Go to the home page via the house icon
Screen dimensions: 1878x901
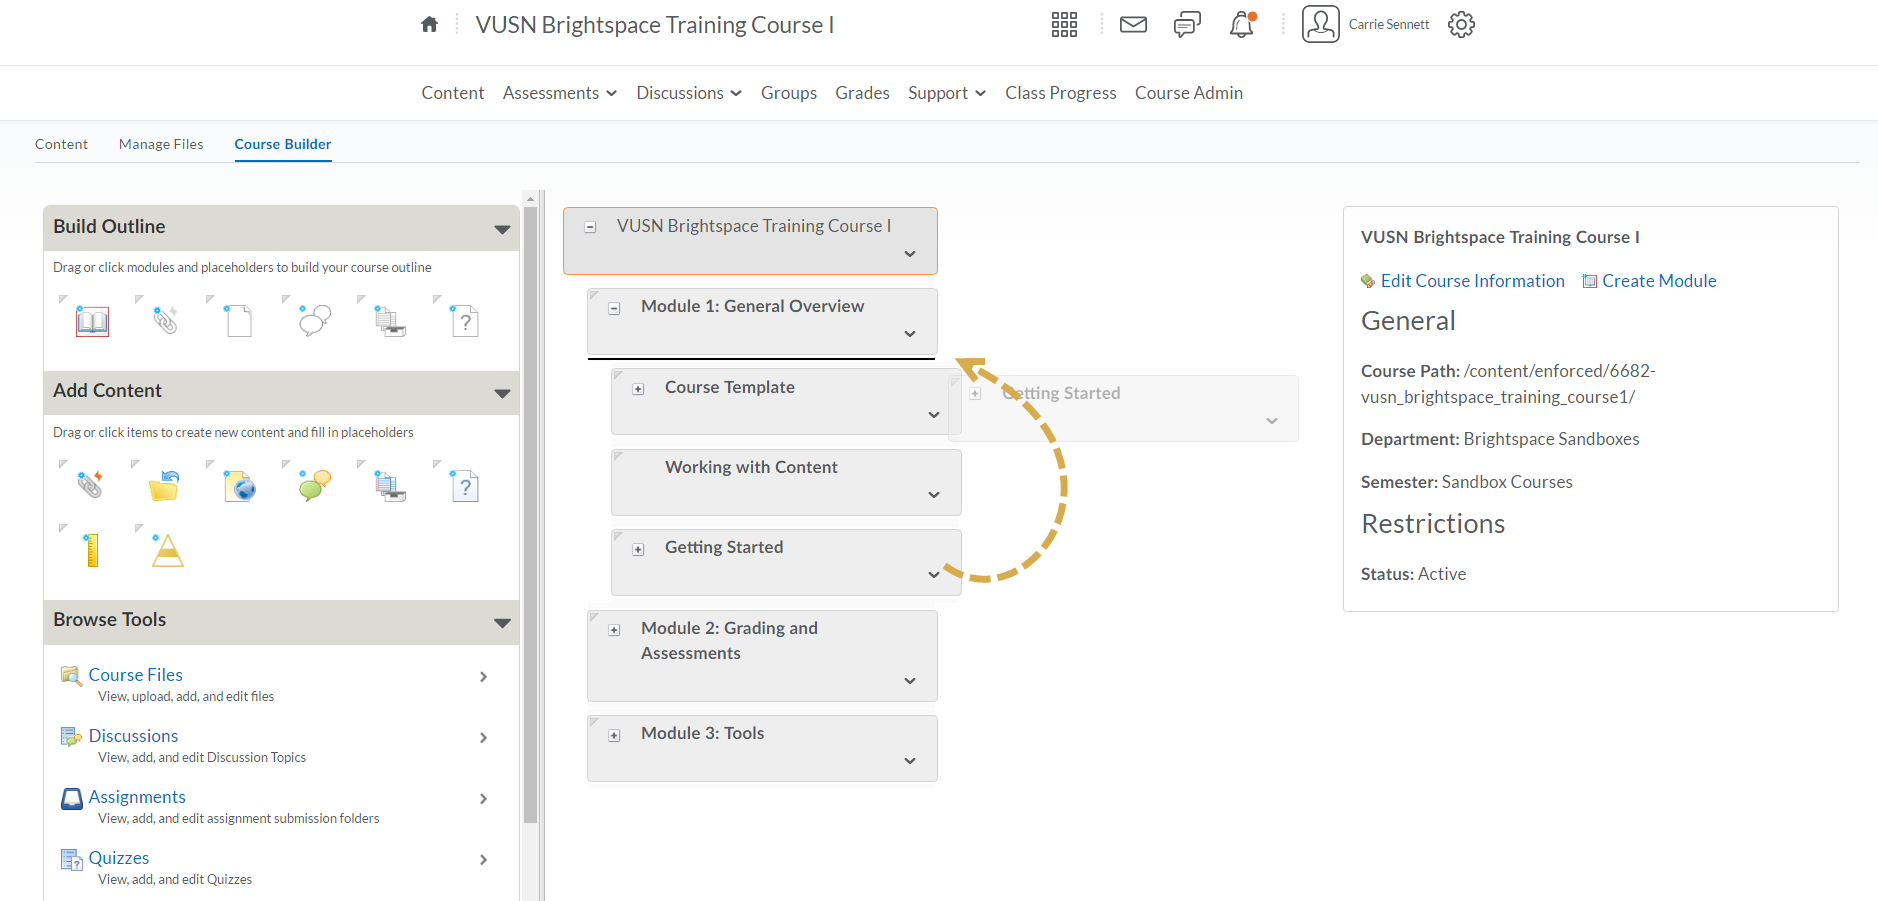pos(429,24)
